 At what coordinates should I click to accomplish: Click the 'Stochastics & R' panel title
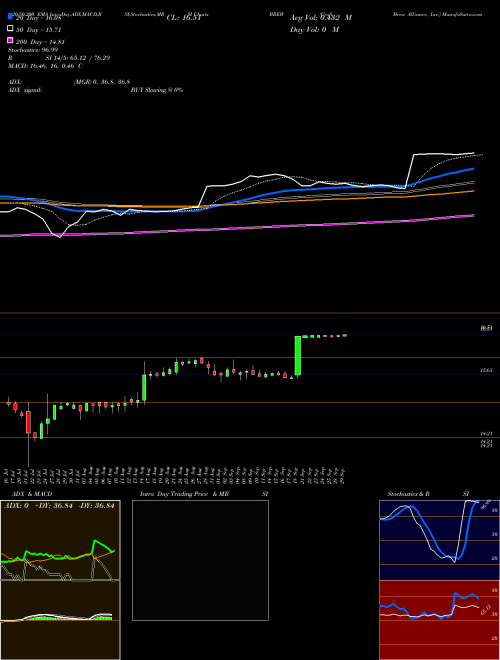click(408, 494)
